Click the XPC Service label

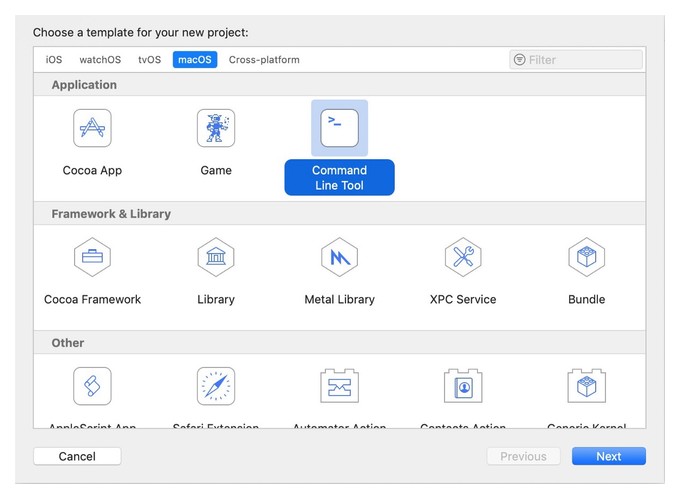click(x=463, y=299)
